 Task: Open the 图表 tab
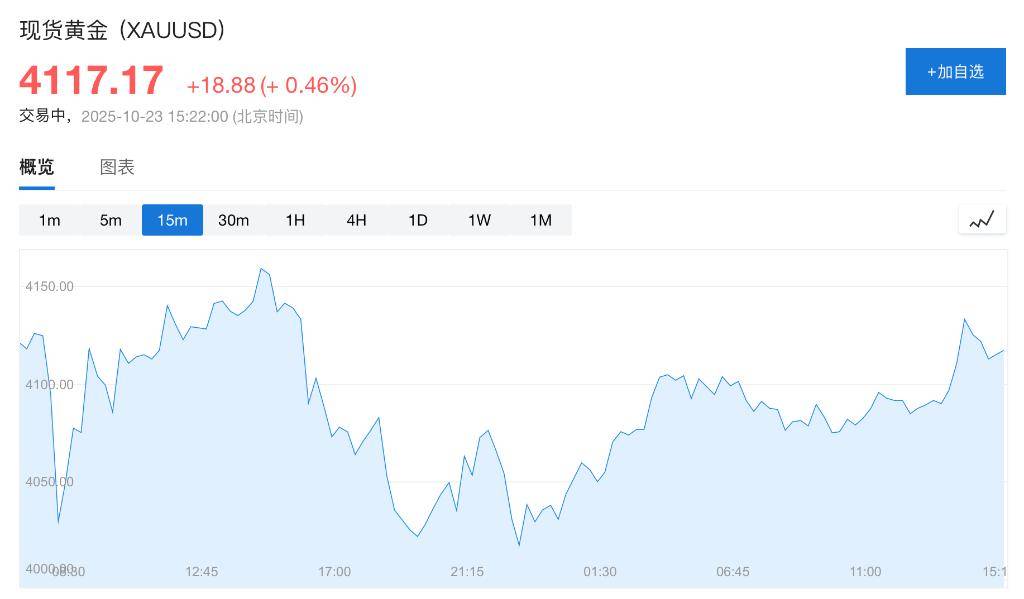117,167
